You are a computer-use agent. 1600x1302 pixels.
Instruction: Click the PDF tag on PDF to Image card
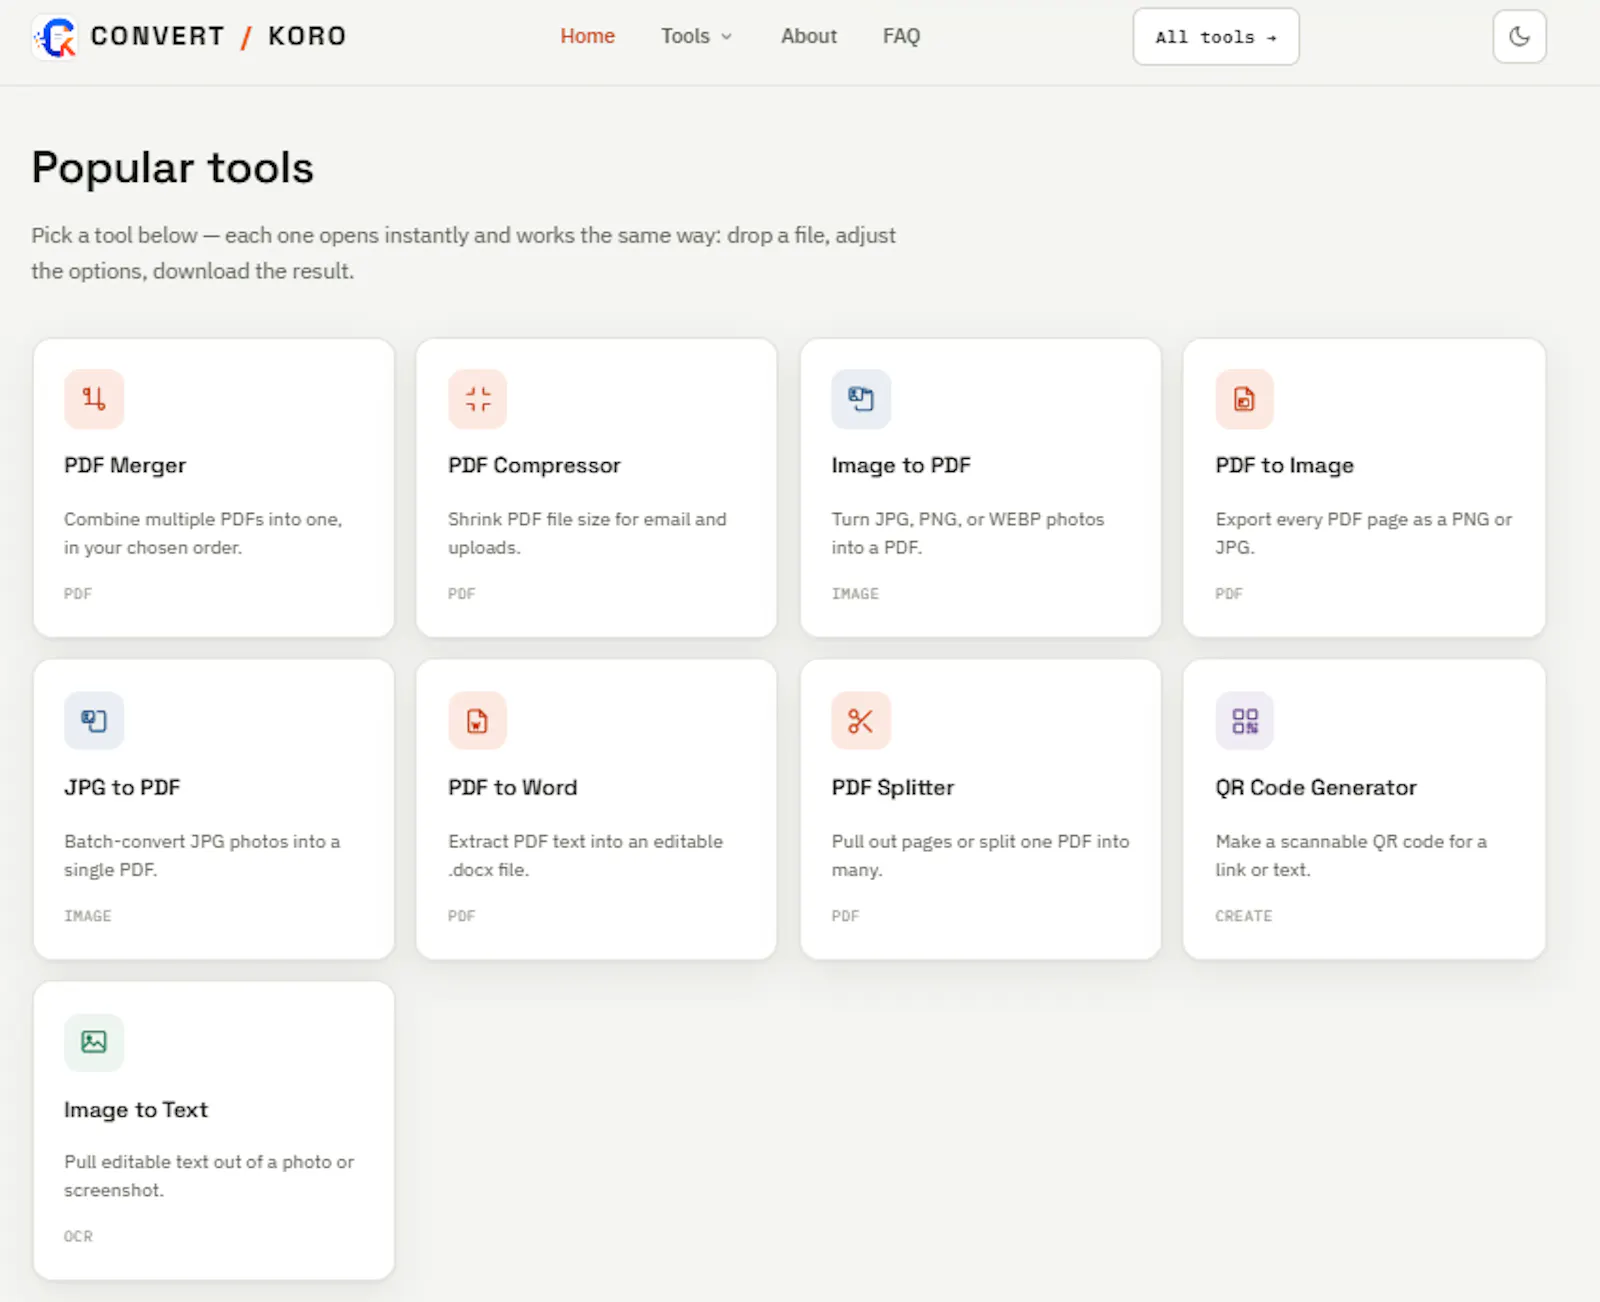1228,593
